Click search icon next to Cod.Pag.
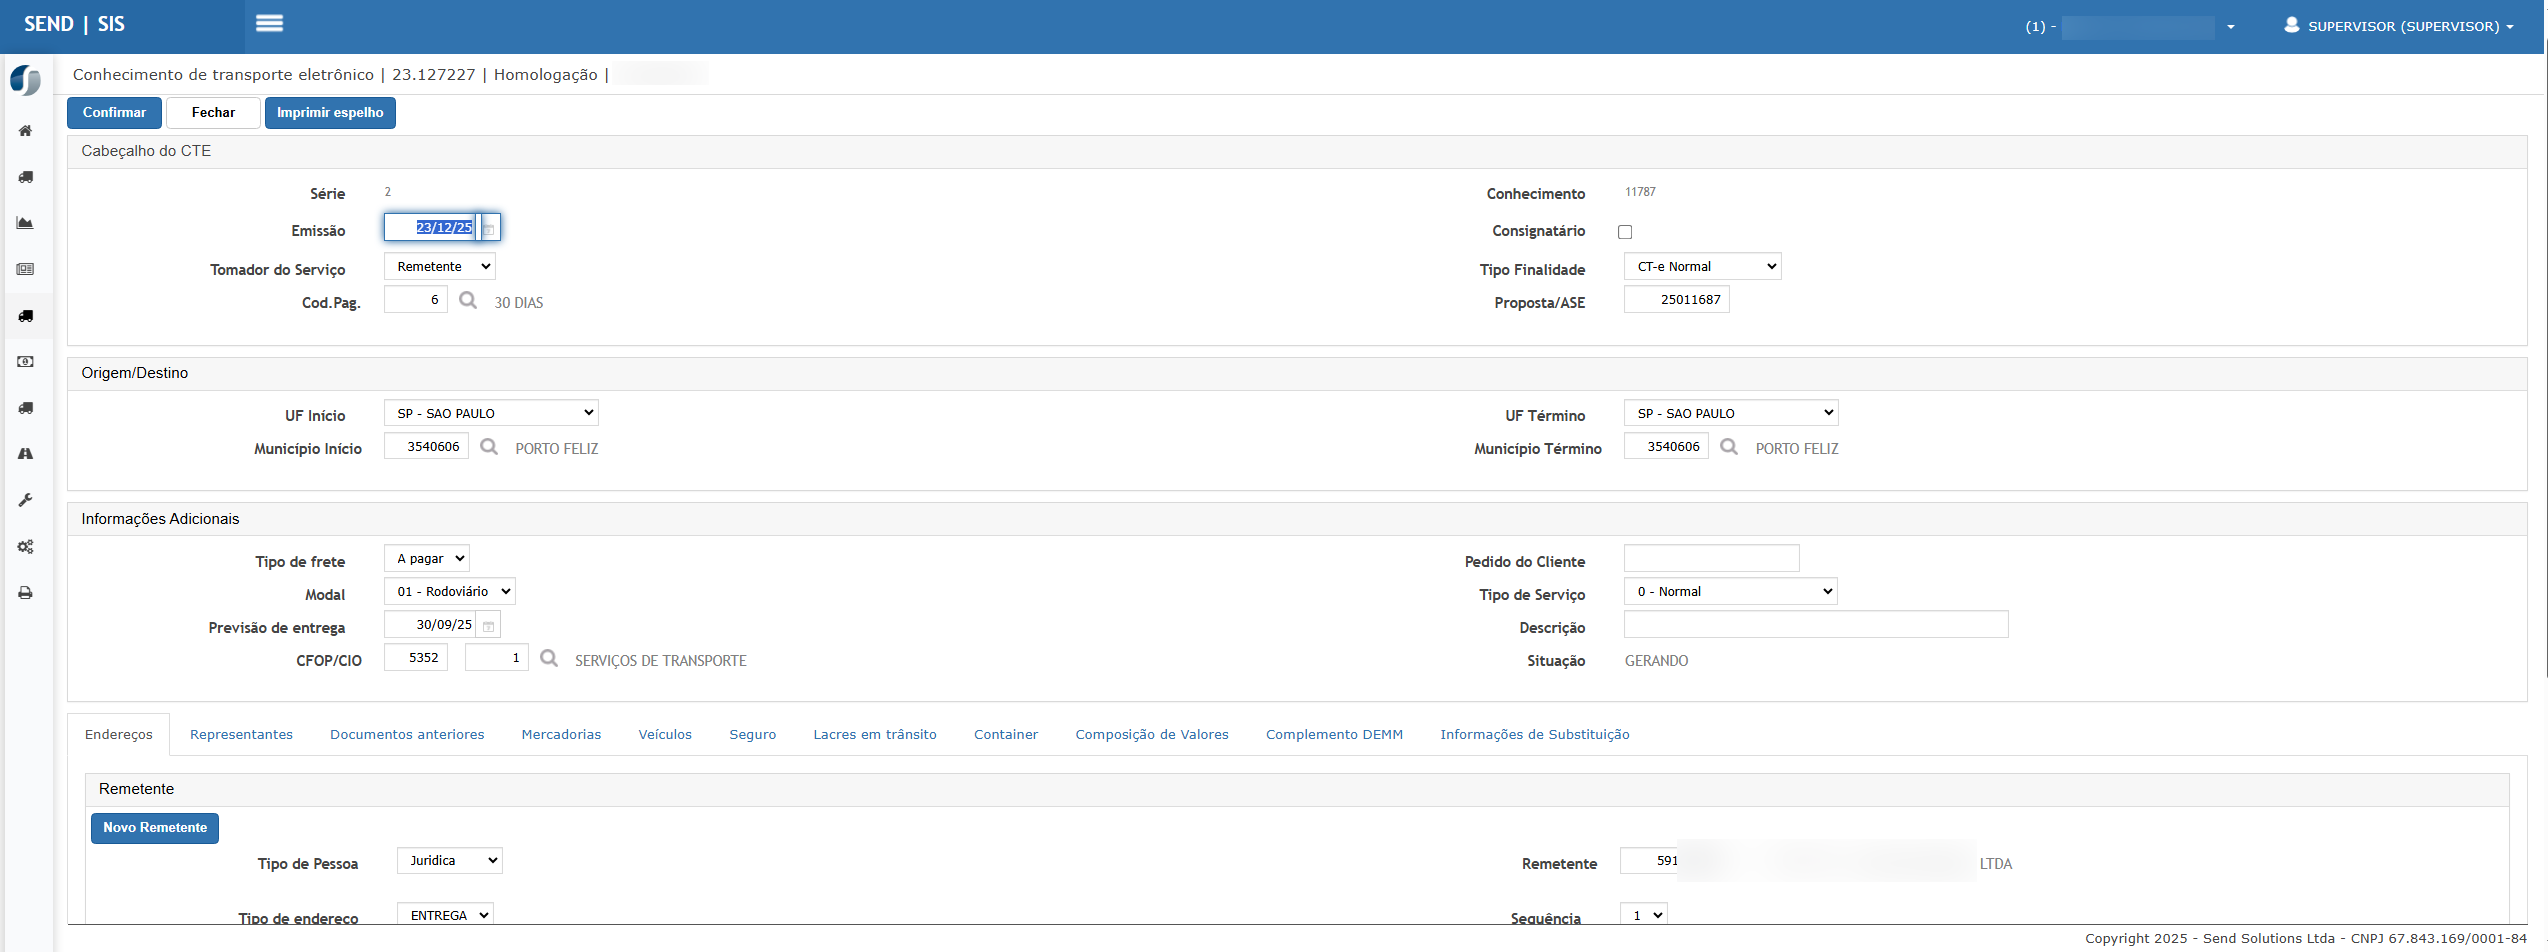Image resolution: width=2548 pixels, height=952 pixels. coord(468,301)
